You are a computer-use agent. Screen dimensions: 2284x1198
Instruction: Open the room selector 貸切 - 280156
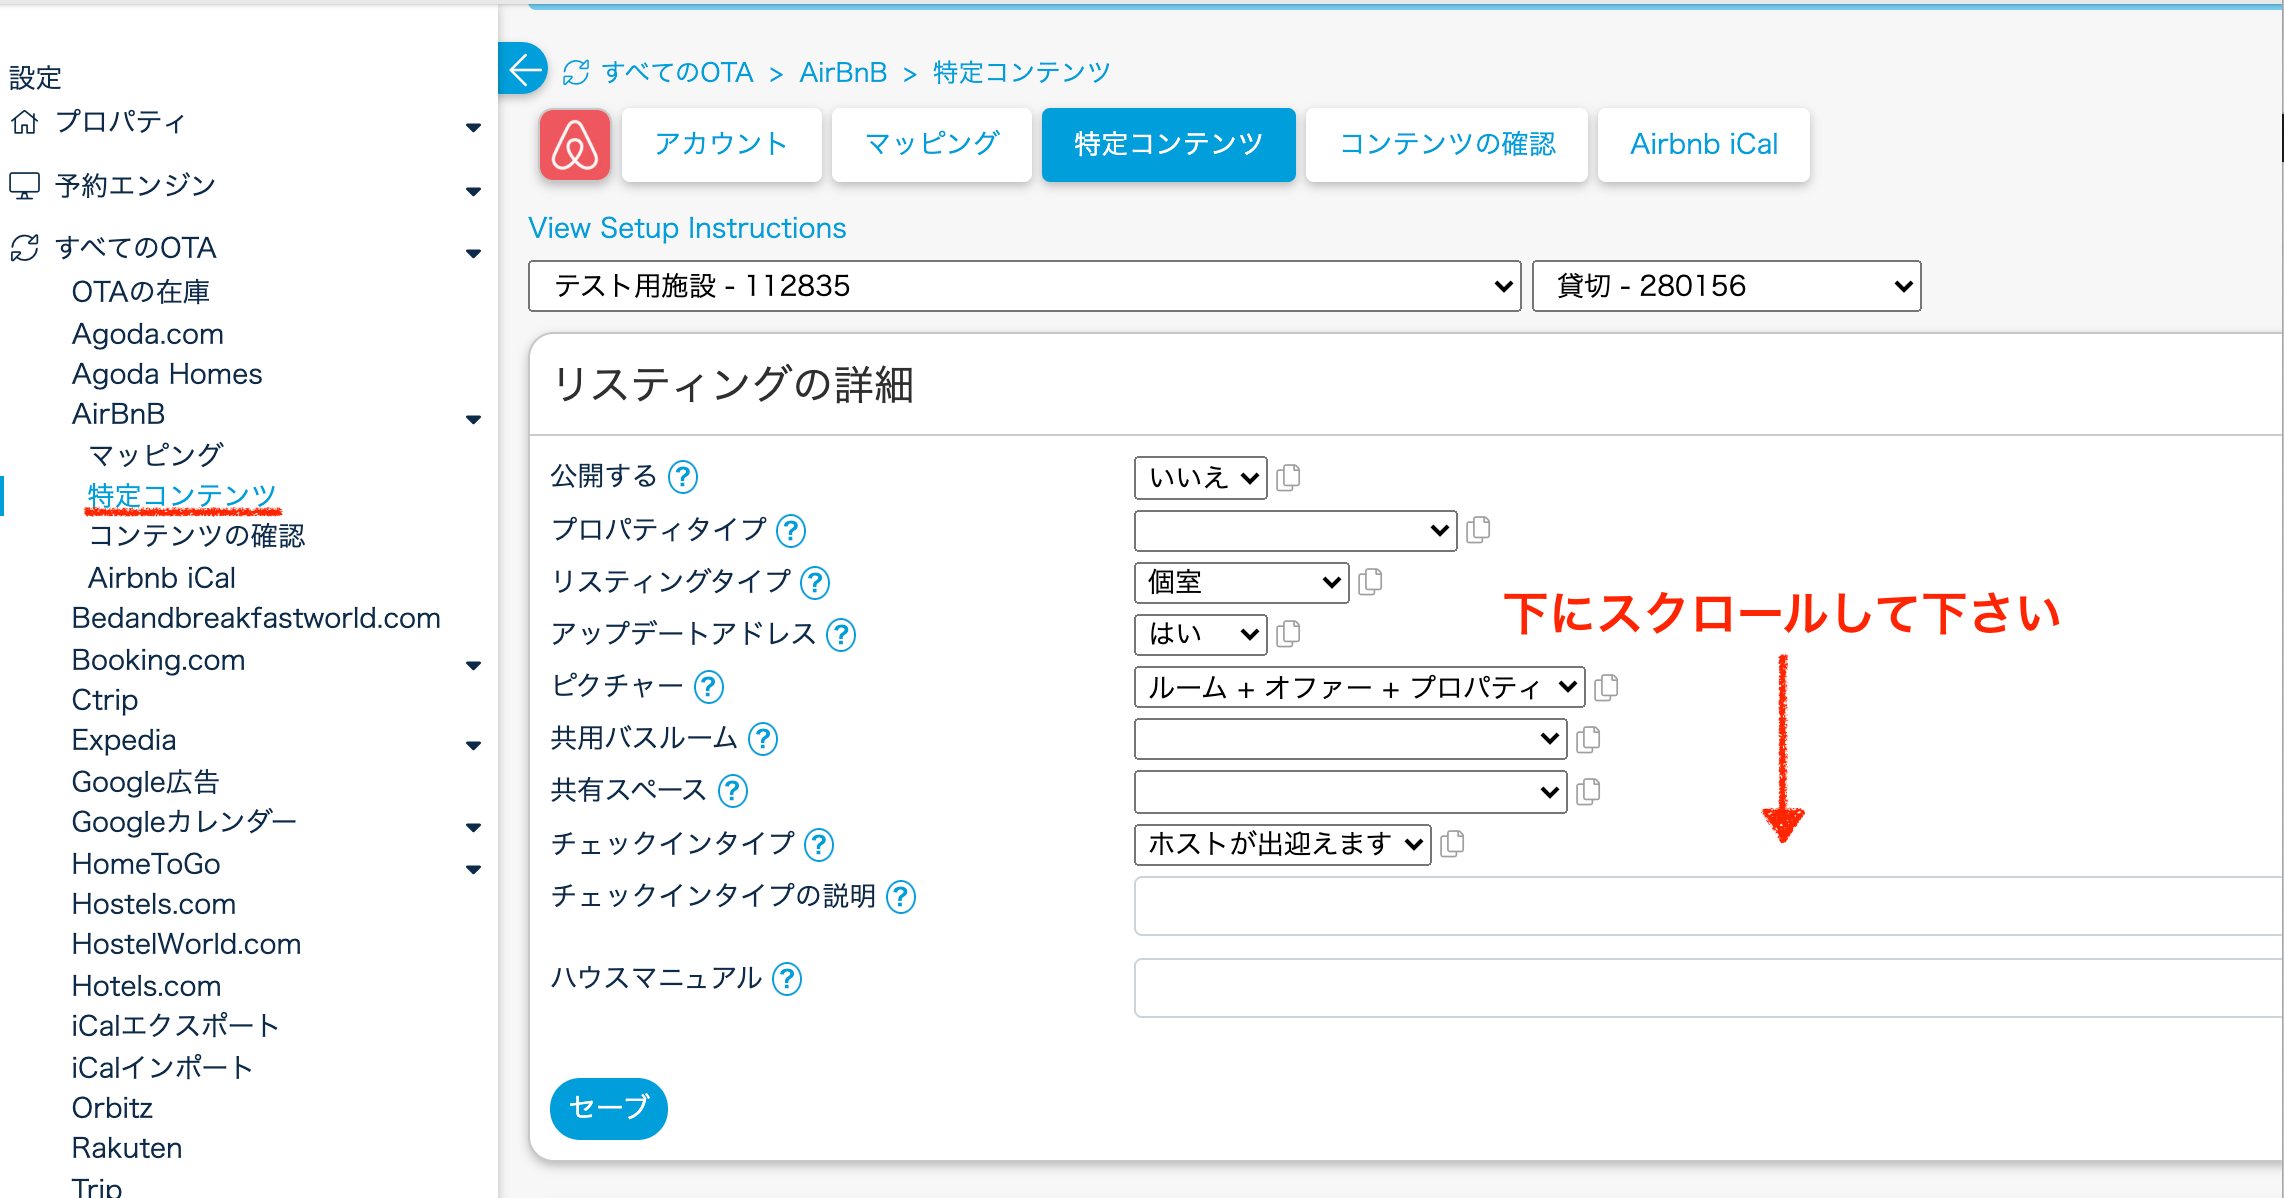[x=1726, y=286]
